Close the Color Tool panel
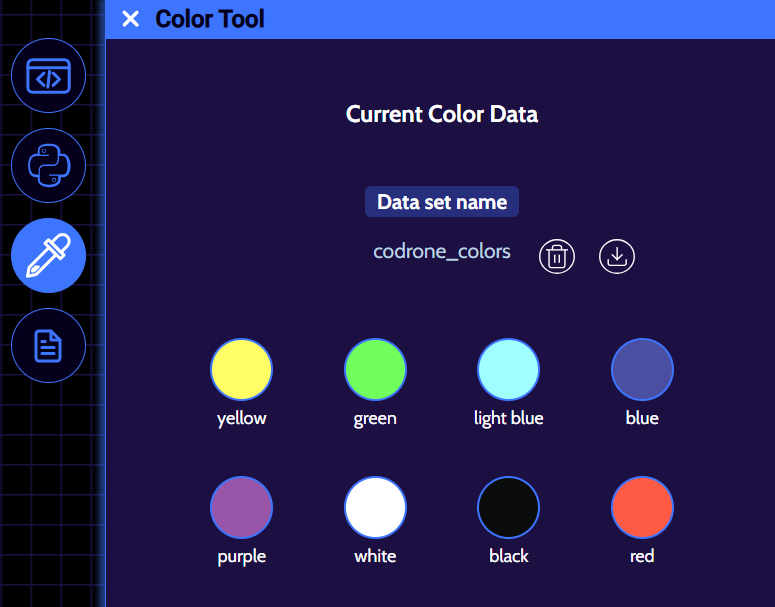This screenshot has height=607, width=775. 130,19
